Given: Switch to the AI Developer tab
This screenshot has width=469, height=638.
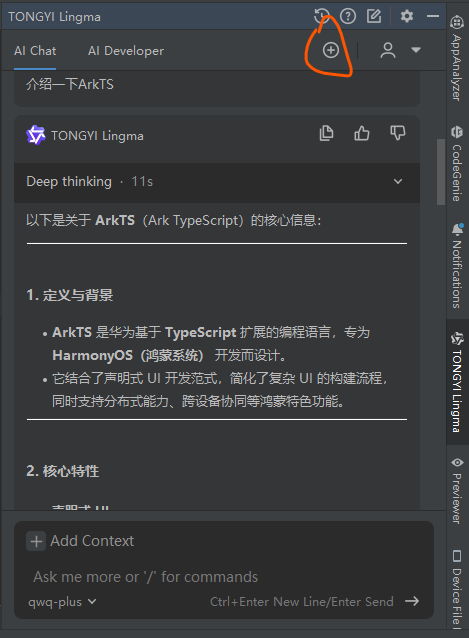Looking at the screenshot, I should coord(126,51).
